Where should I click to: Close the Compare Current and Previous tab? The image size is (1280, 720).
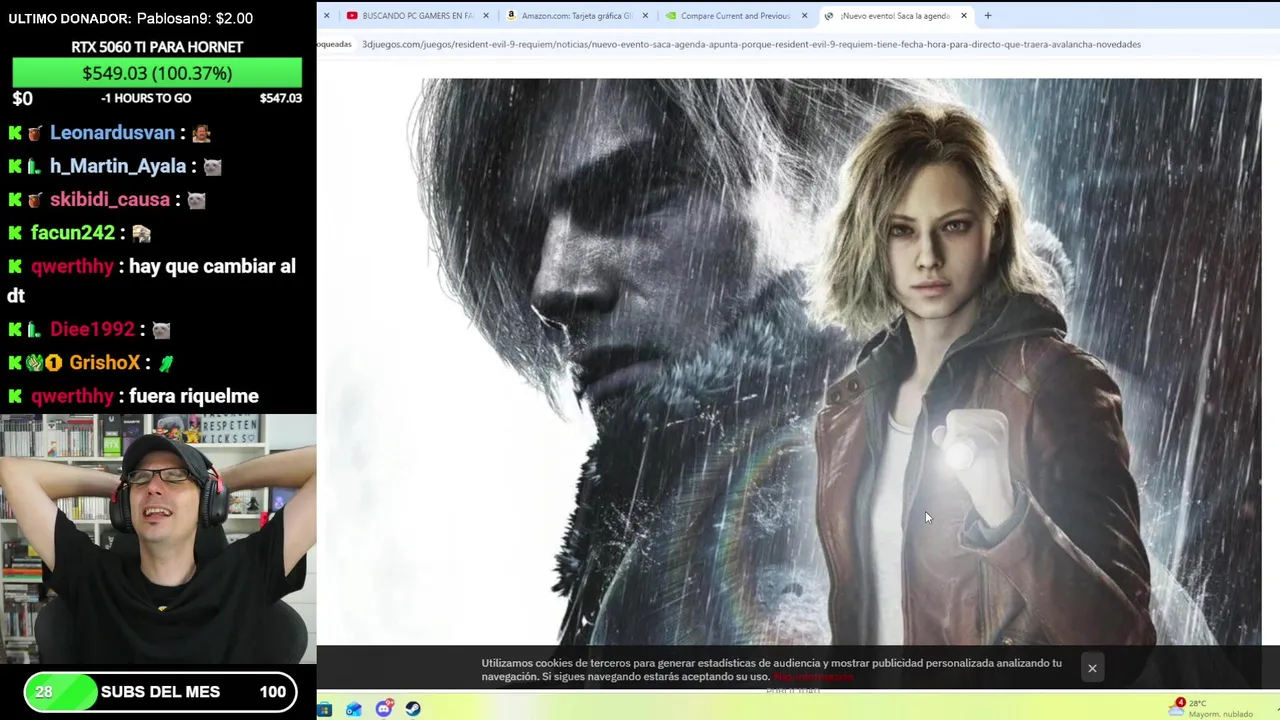click(x=804, y=16)
